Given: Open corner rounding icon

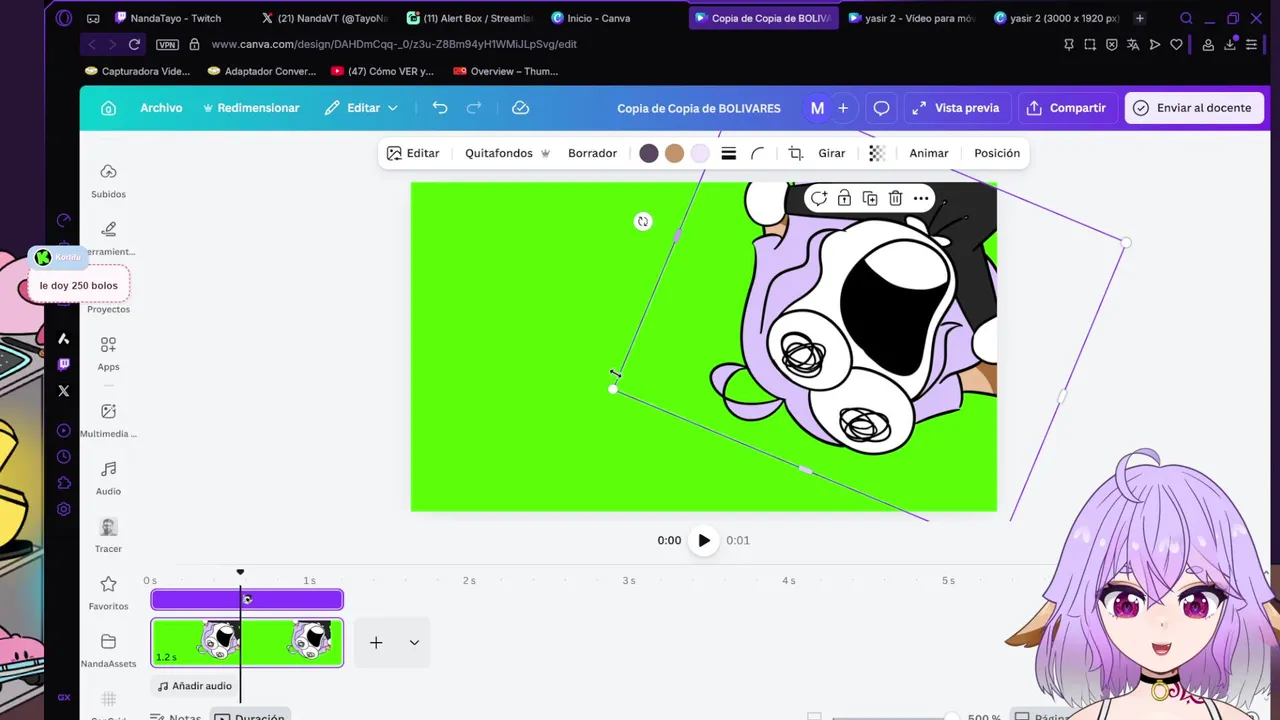Looking at the screenshot, I should click(758, 153).
